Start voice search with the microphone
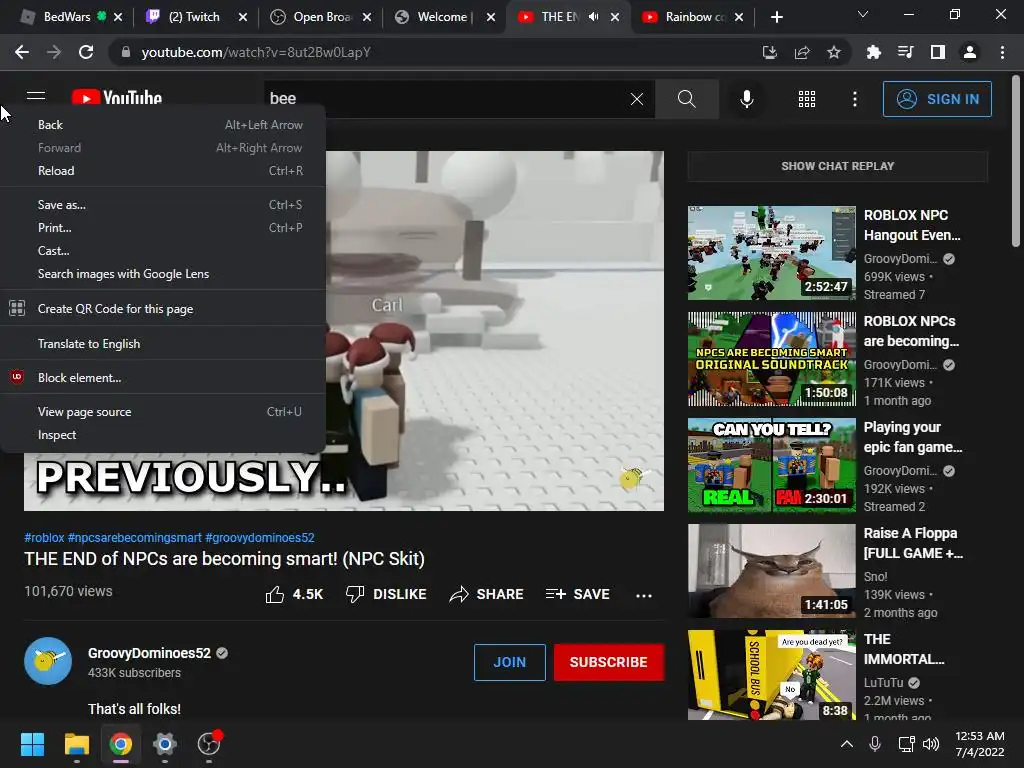This screenshot has height=768, width=1024. [x=747, y=99]
